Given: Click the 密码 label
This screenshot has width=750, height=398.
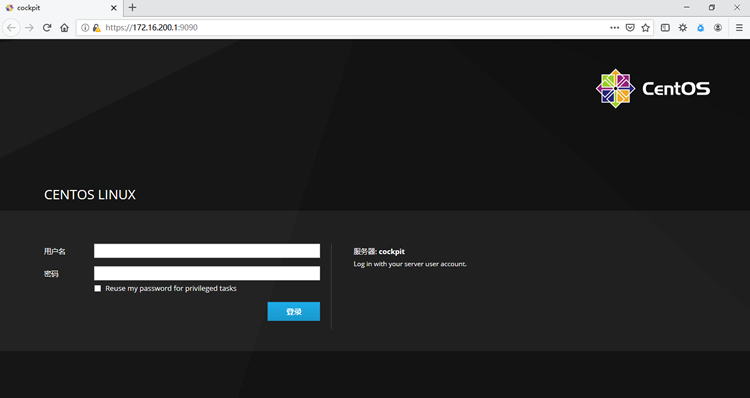Looking at the screenshot, I should point(51,274).
